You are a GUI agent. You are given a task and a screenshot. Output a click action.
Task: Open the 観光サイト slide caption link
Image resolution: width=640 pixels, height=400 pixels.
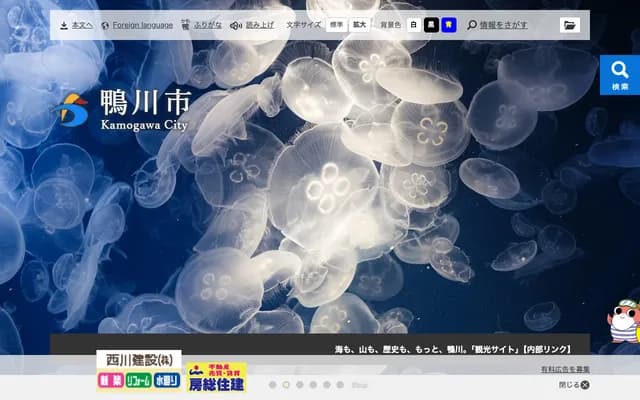453,349
